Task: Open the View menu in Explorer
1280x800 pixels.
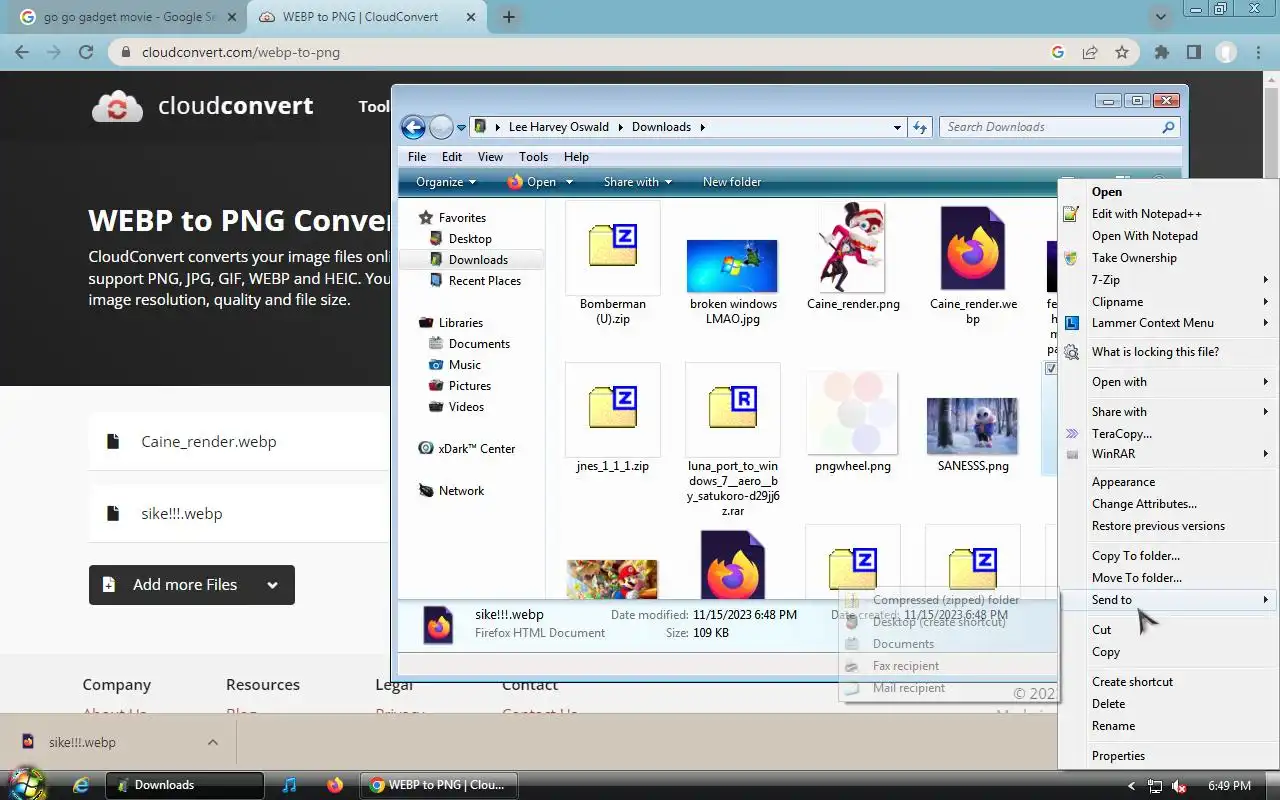Action: point(490,157)
